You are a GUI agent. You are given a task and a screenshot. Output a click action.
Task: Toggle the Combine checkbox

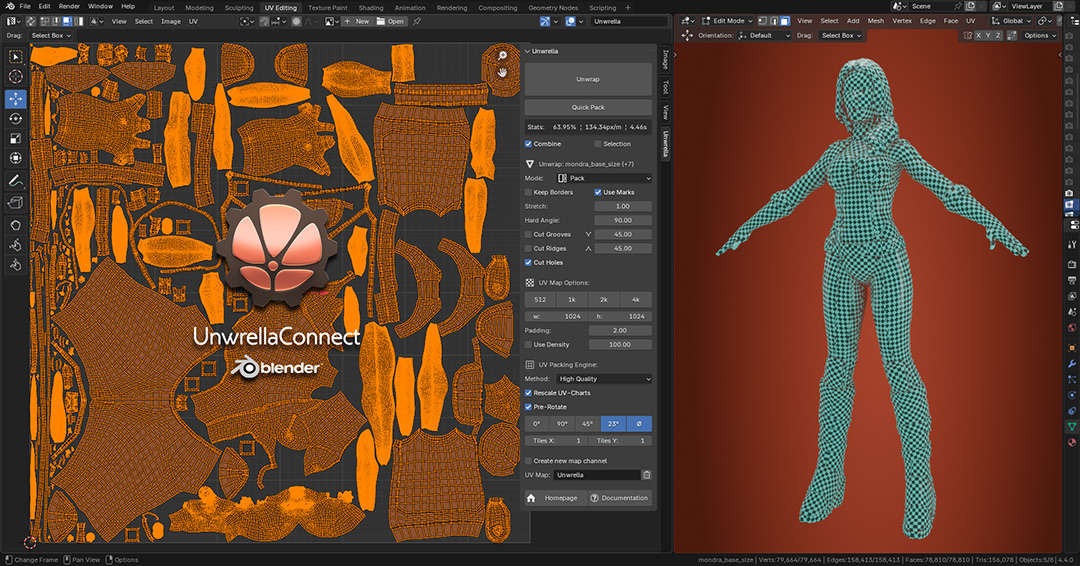pyautogui.click(x=528, y=144)
